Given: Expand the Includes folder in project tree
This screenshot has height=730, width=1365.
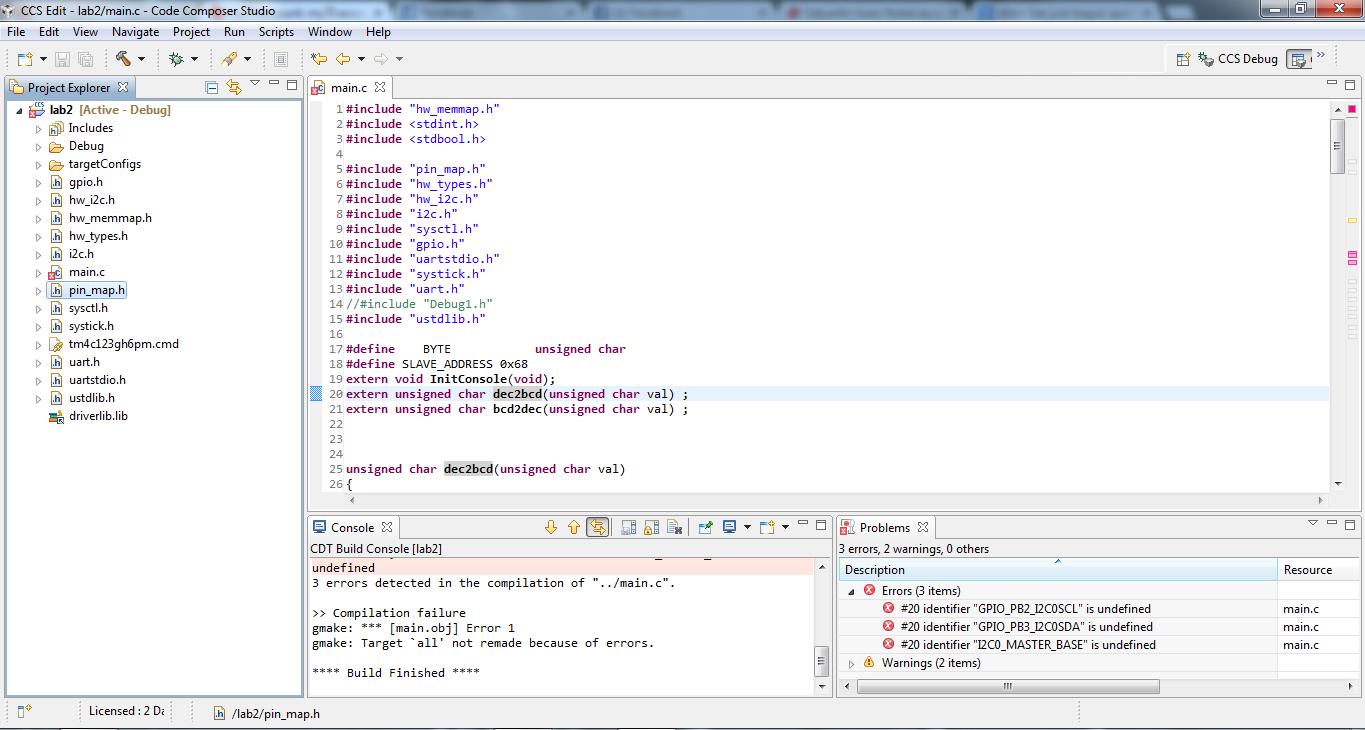Looking at the screenshot, I should point(39,129).
